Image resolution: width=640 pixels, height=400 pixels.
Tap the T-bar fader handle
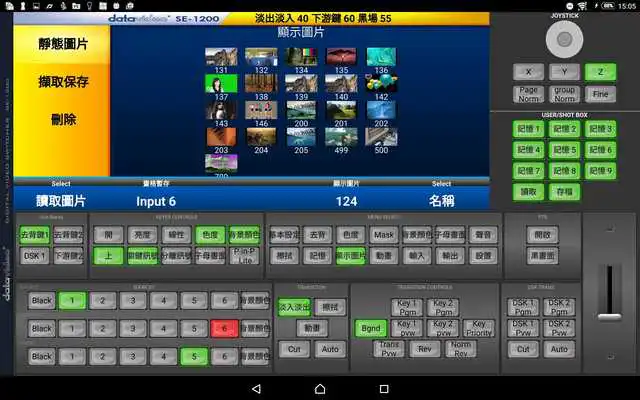pos(609,317)
